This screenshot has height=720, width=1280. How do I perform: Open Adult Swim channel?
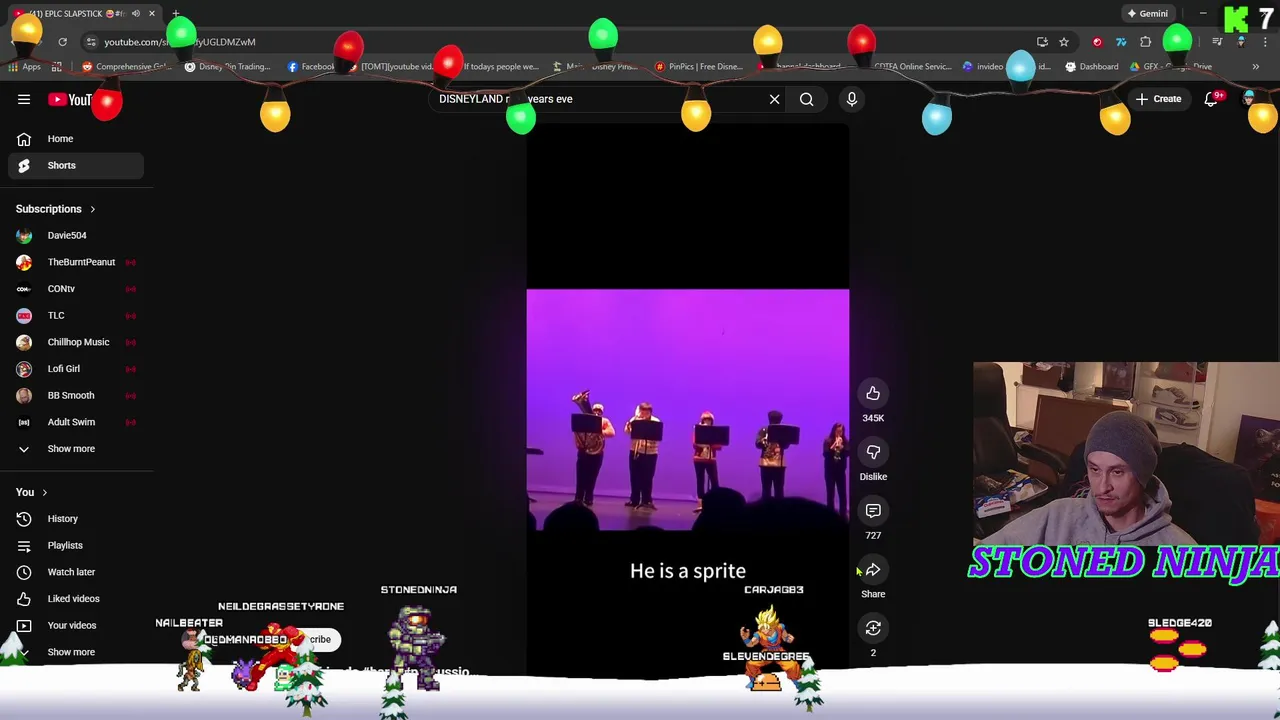[75, 422]
